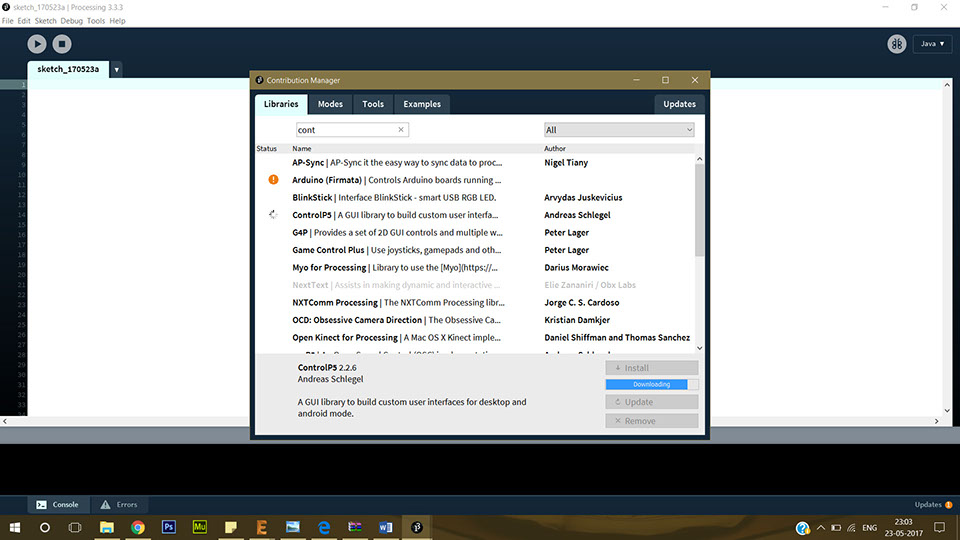Select the sketch_170523a tab
Image resolution: width=960 pixels, height=540 pixels.
click(68, 69)
